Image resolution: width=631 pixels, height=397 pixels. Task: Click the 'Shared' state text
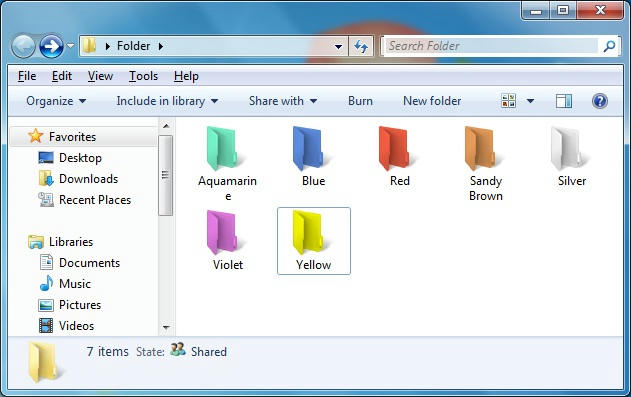tap(208, 352)
